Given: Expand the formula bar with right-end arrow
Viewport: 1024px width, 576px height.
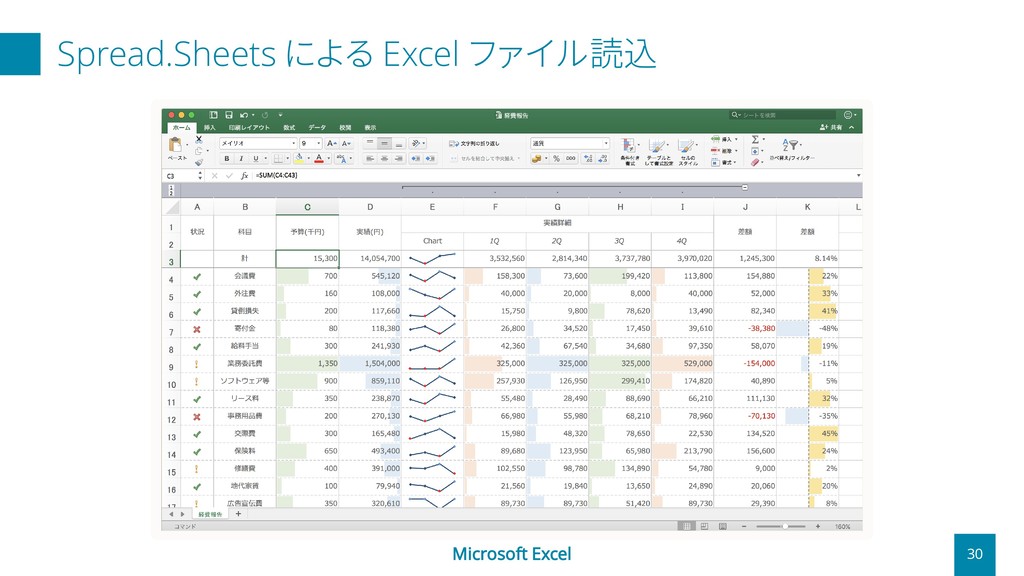Looking at the screenshot, I should [858, 175].
